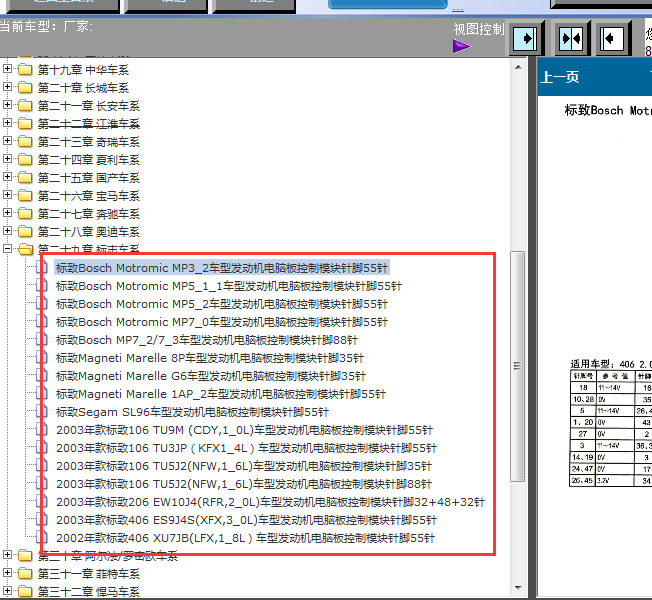Select folder icon of 第二十六章 宝马车系
Viewport: 652px width, 600px height.
(x=25, y=195)
